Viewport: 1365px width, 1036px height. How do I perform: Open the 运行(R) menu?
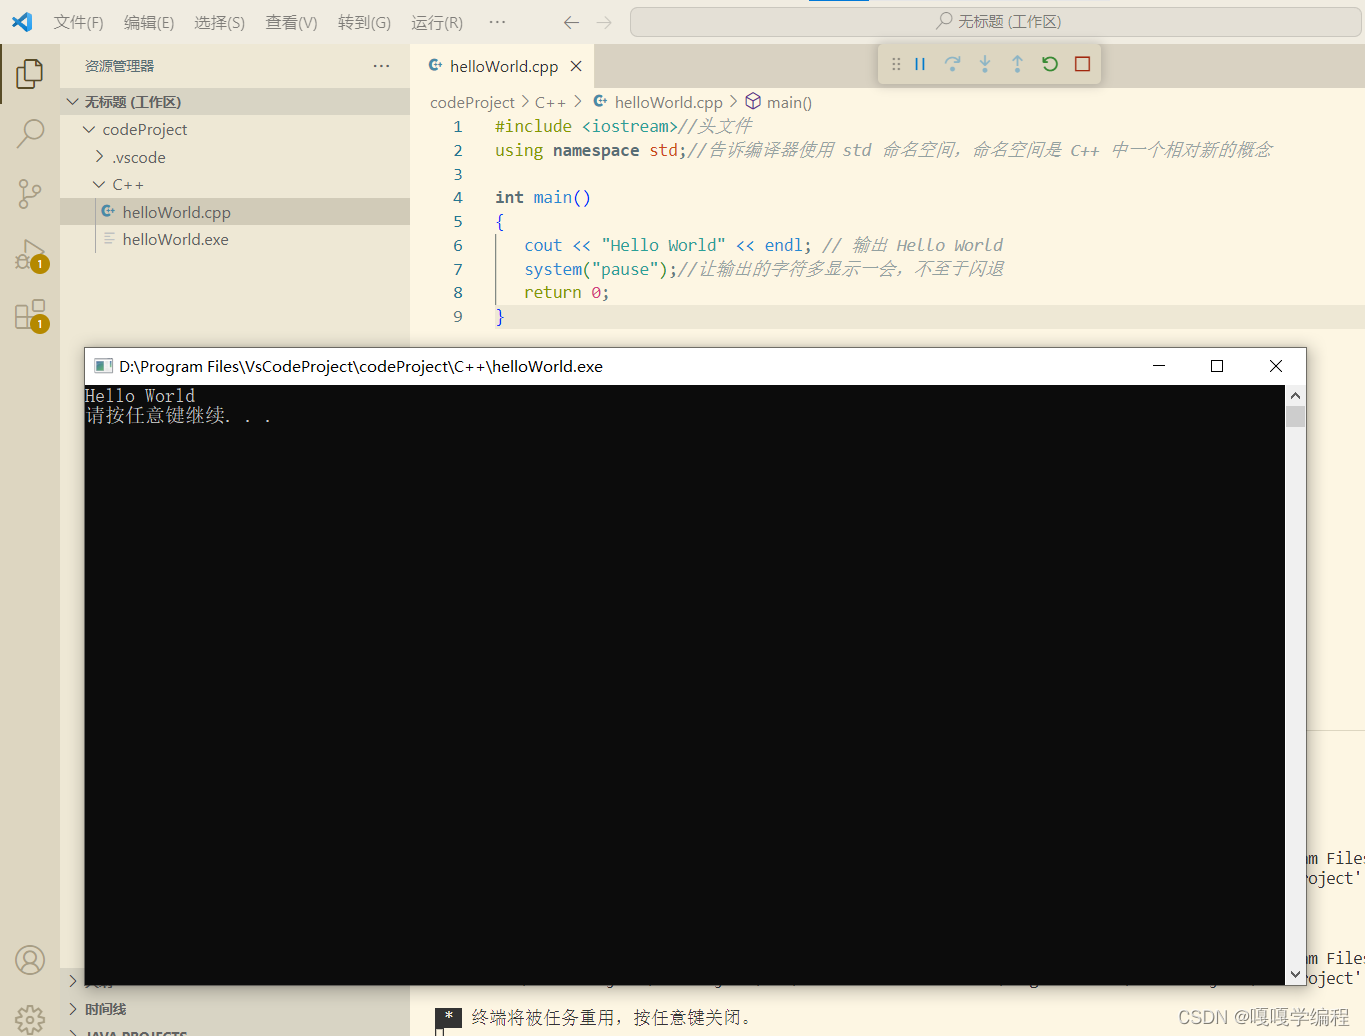(x=437, y=22)
